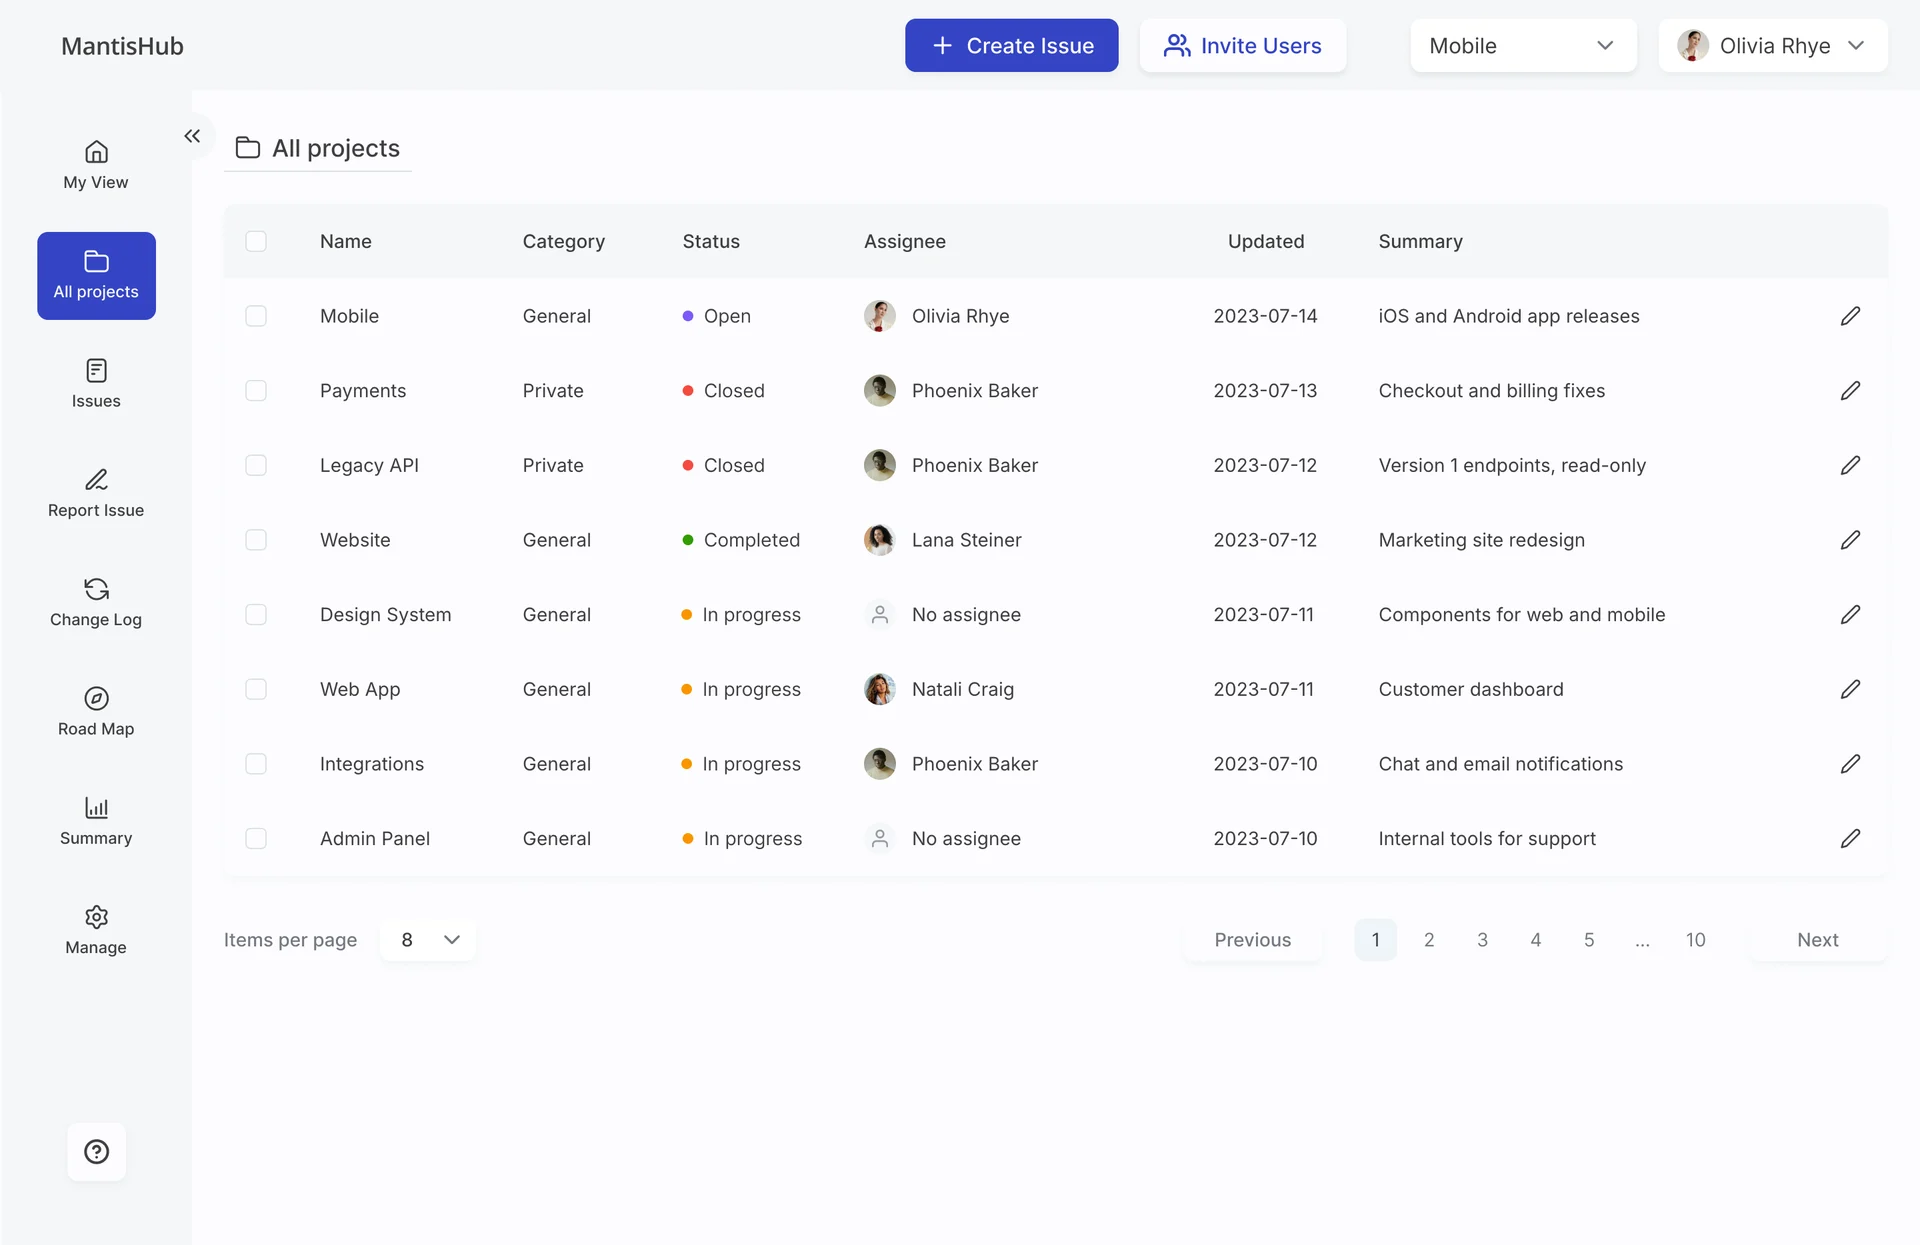Edit the Design System project row

pyautogui.click(x=1850, y=615)
